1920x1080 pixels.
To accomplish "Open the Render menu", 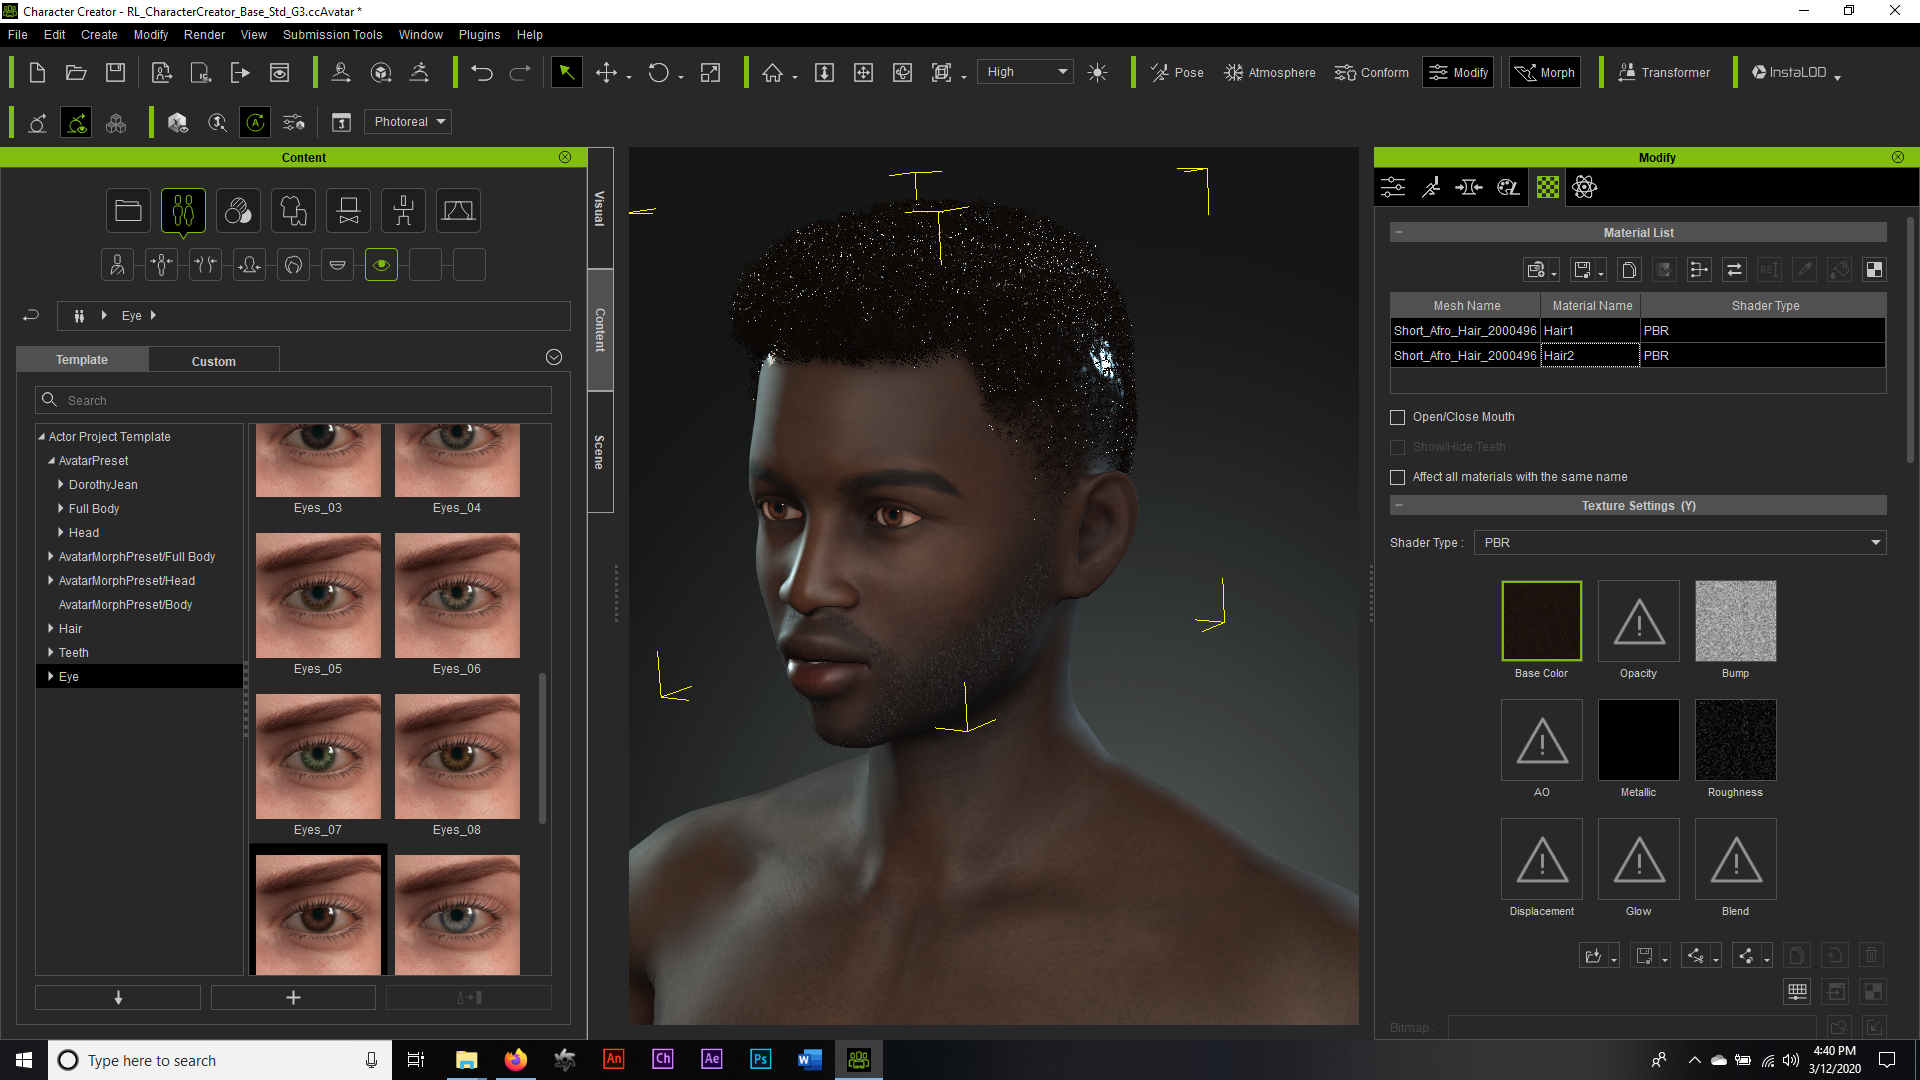I will click(x=204, y=35).
